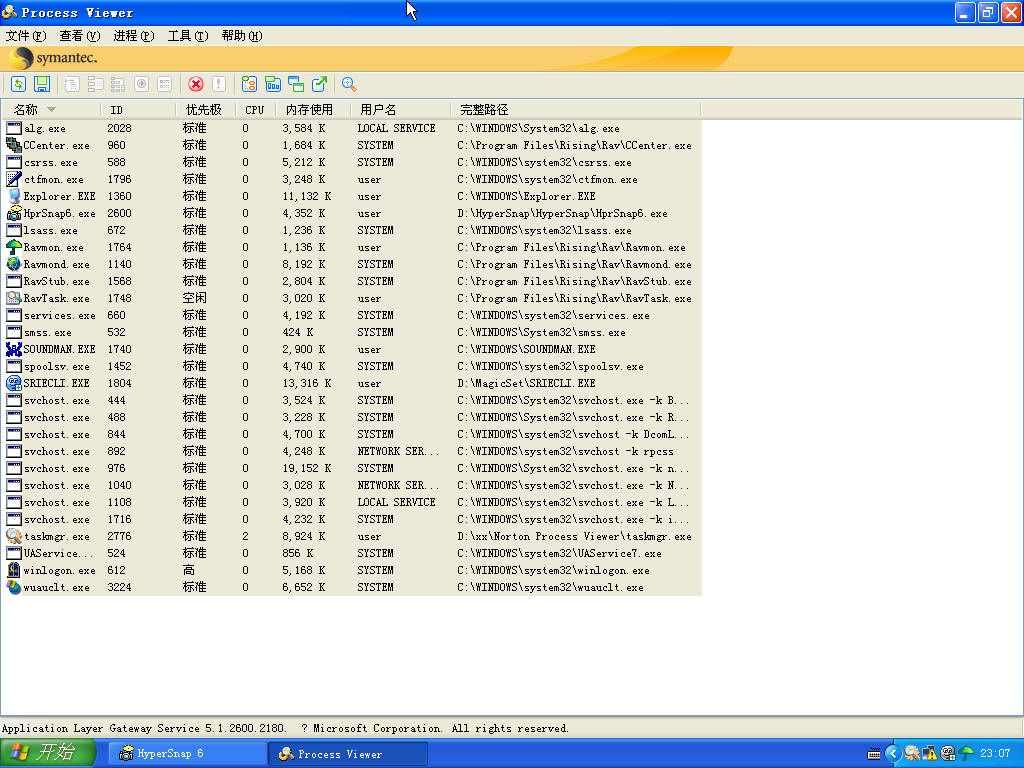Select svchost.exe with ID 976
Screen dimensions: 1024x768
[x=353, y=468]
